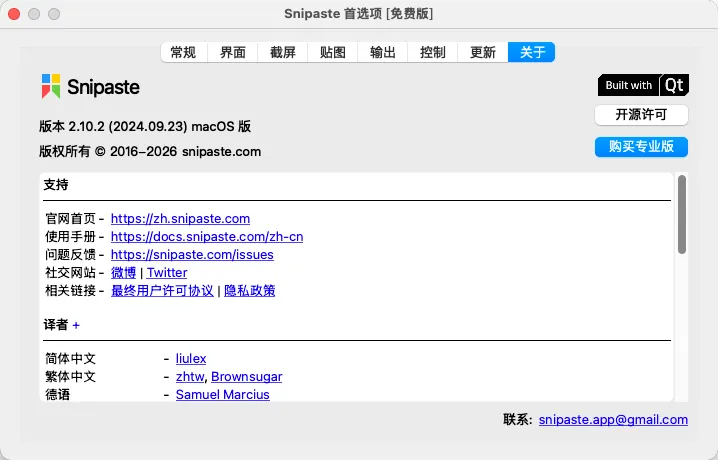Go to the 贴图 tab

tap(332, 52)
